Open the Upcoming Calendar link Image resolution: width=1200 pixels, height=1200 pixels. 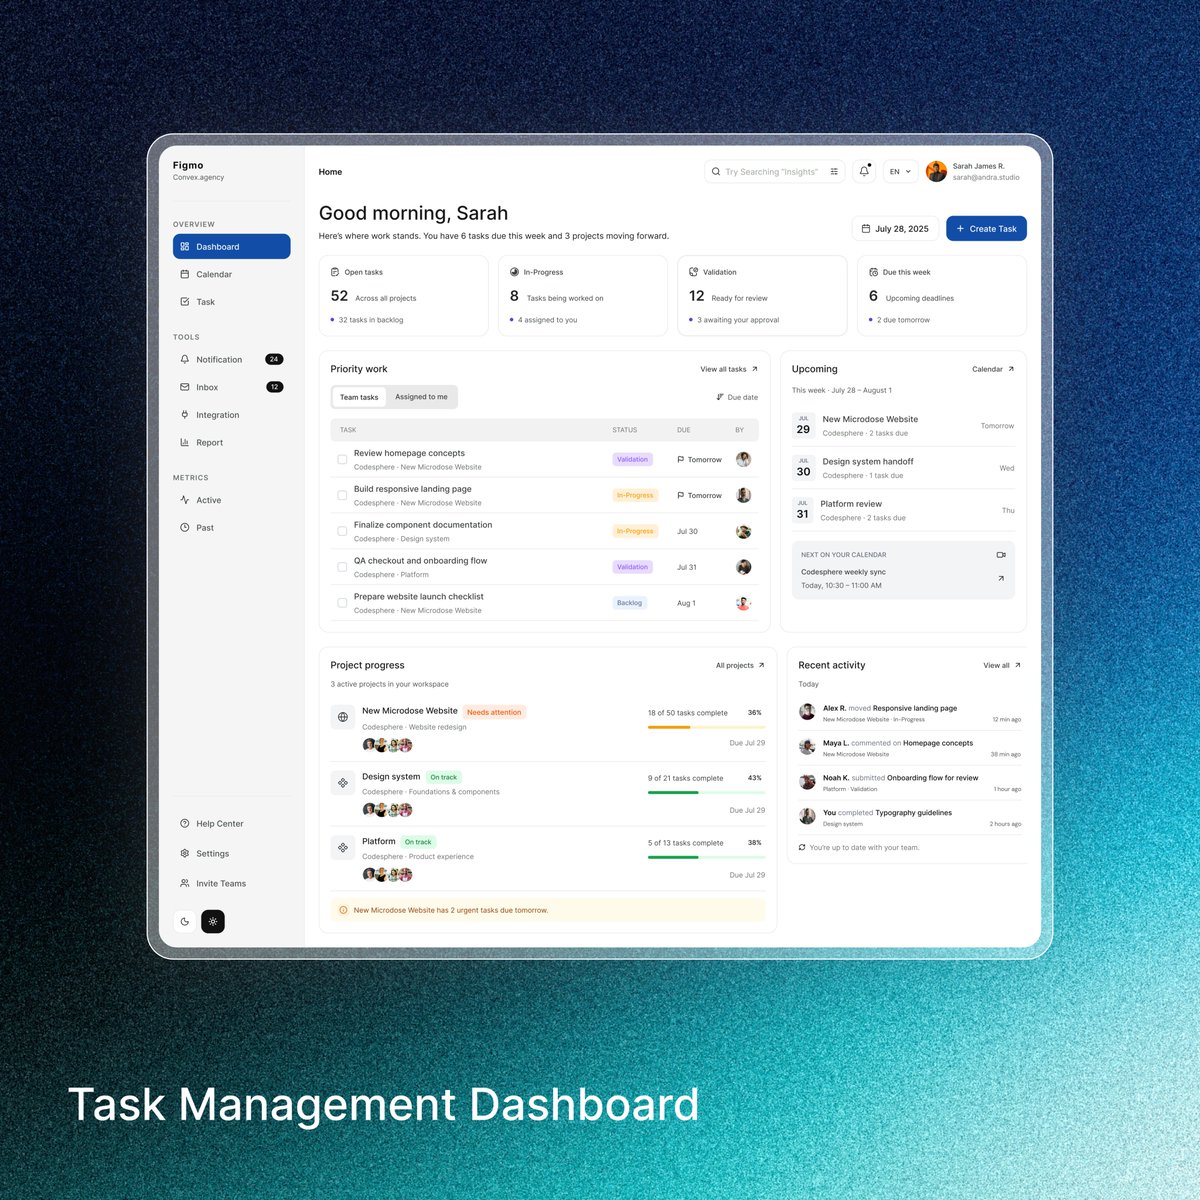[x=993, y=369]
